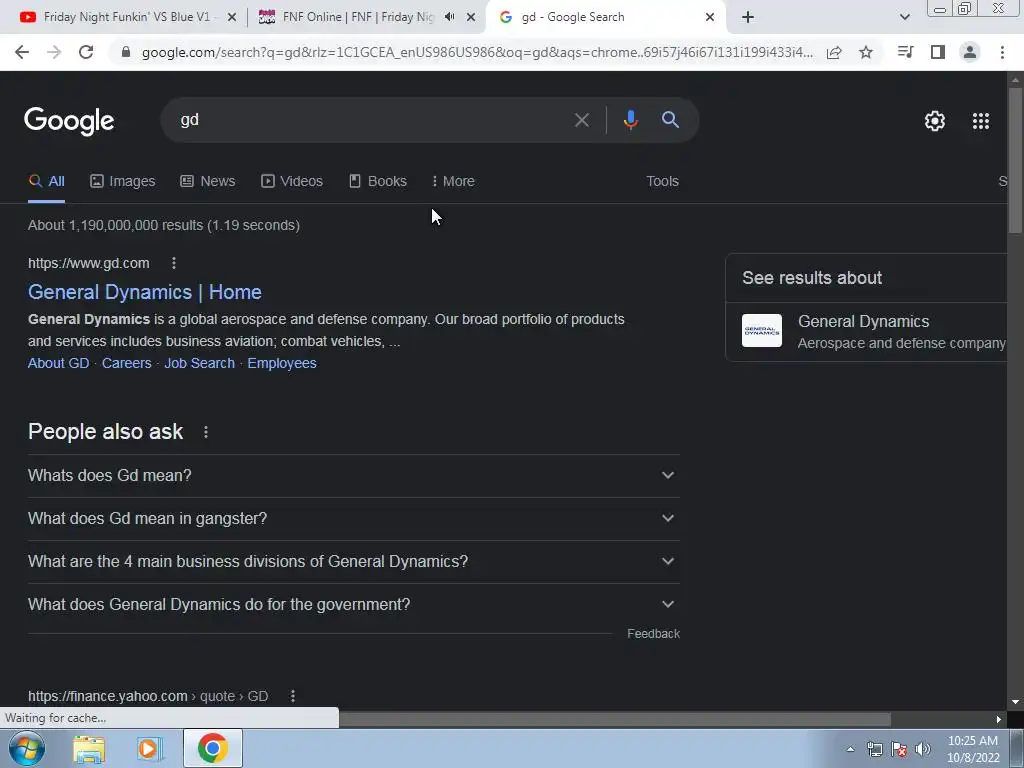Screen dimensions: 1024x768
Task: Switch to the Videos tab
Action: (x=292, y=182)
